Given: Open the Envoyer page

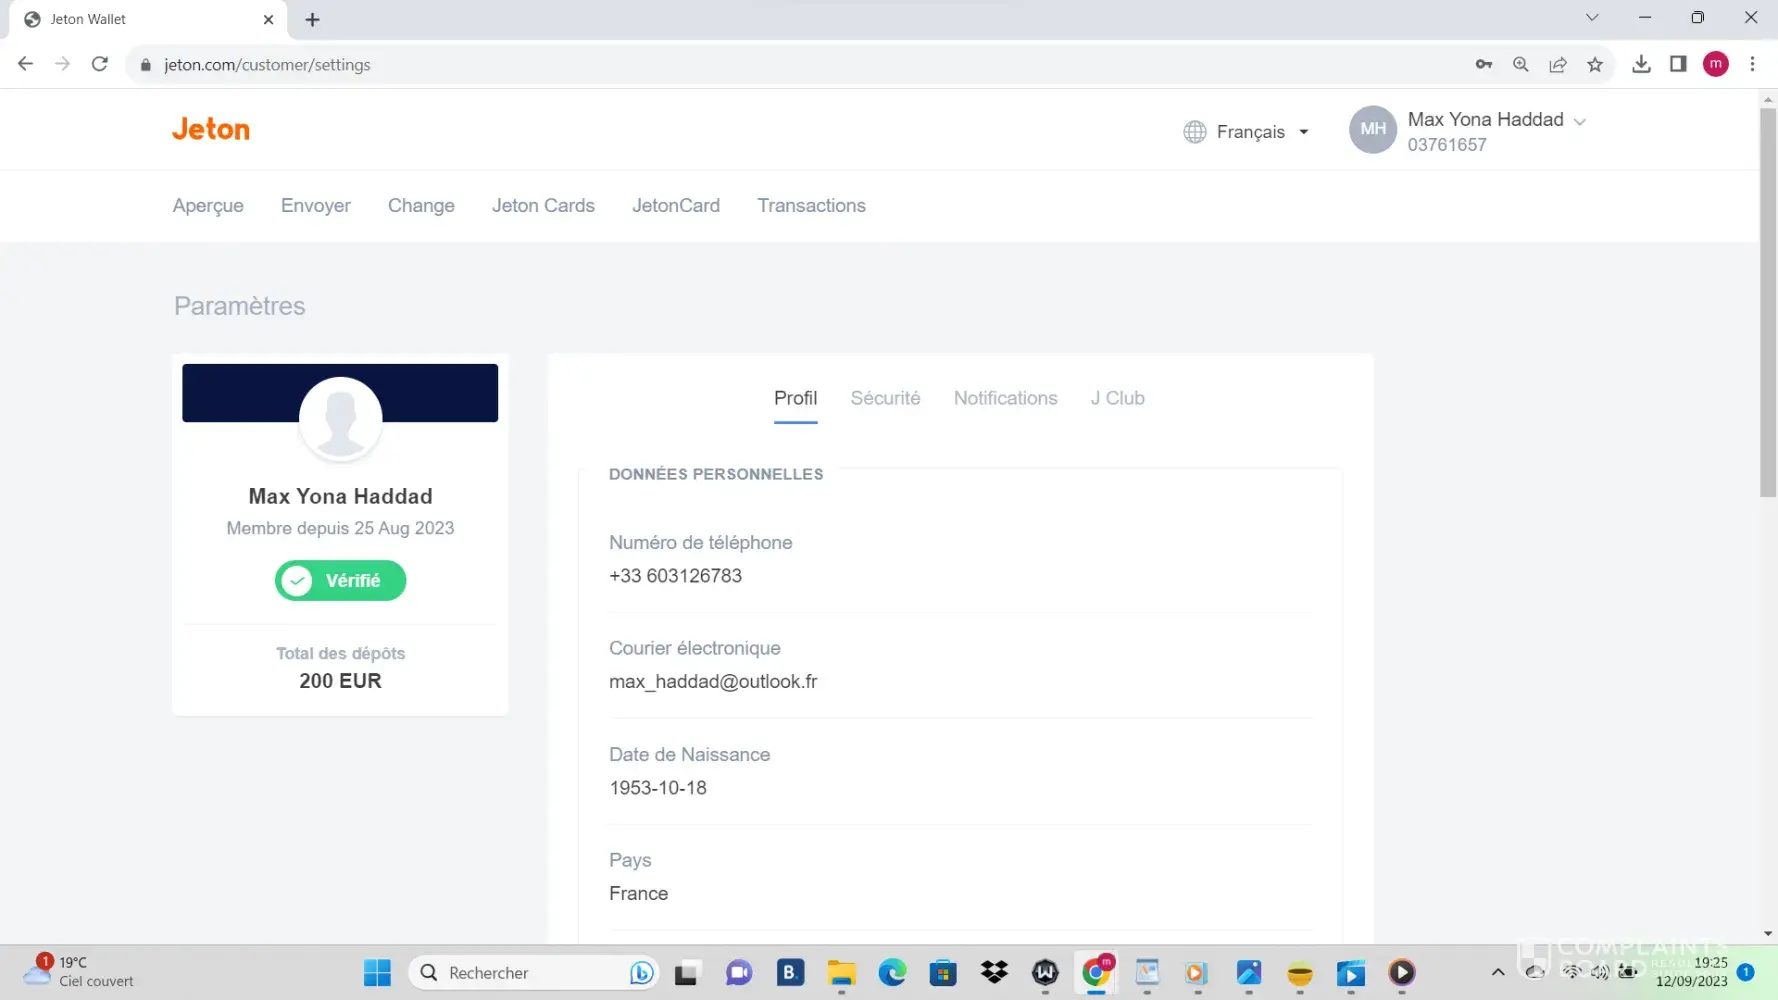Looking at the screenshot, I should pos(315,206).
